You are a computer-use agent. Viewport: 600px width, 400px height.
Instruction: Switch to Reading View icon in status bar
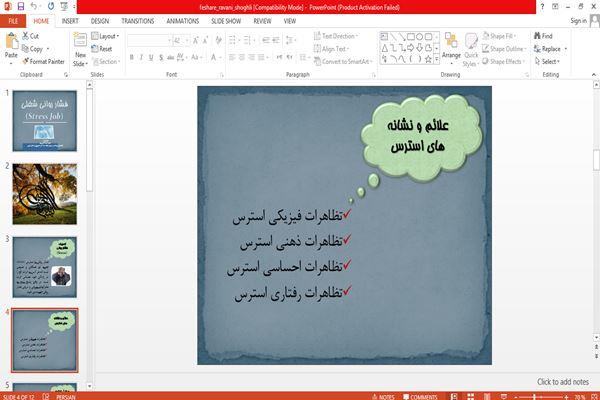point(487,397)
